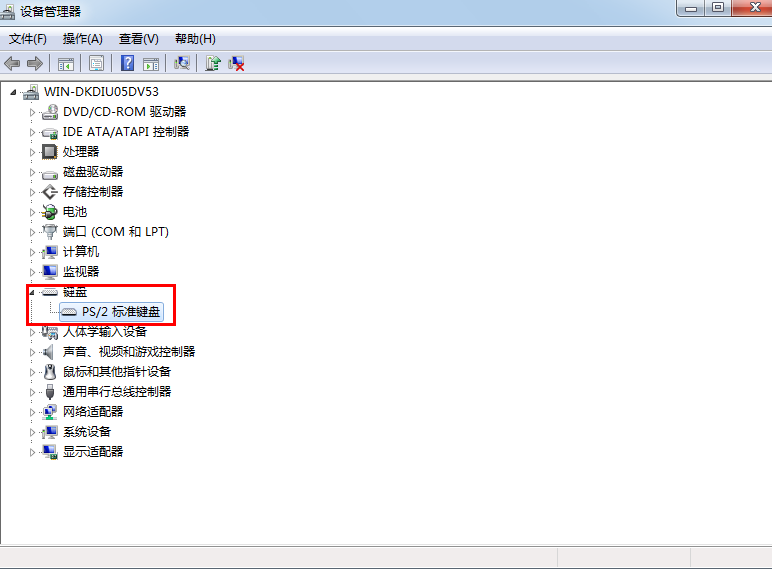Select the 电池 battery icon
This screenshot has width=772, height=569.
click(49, 212)
